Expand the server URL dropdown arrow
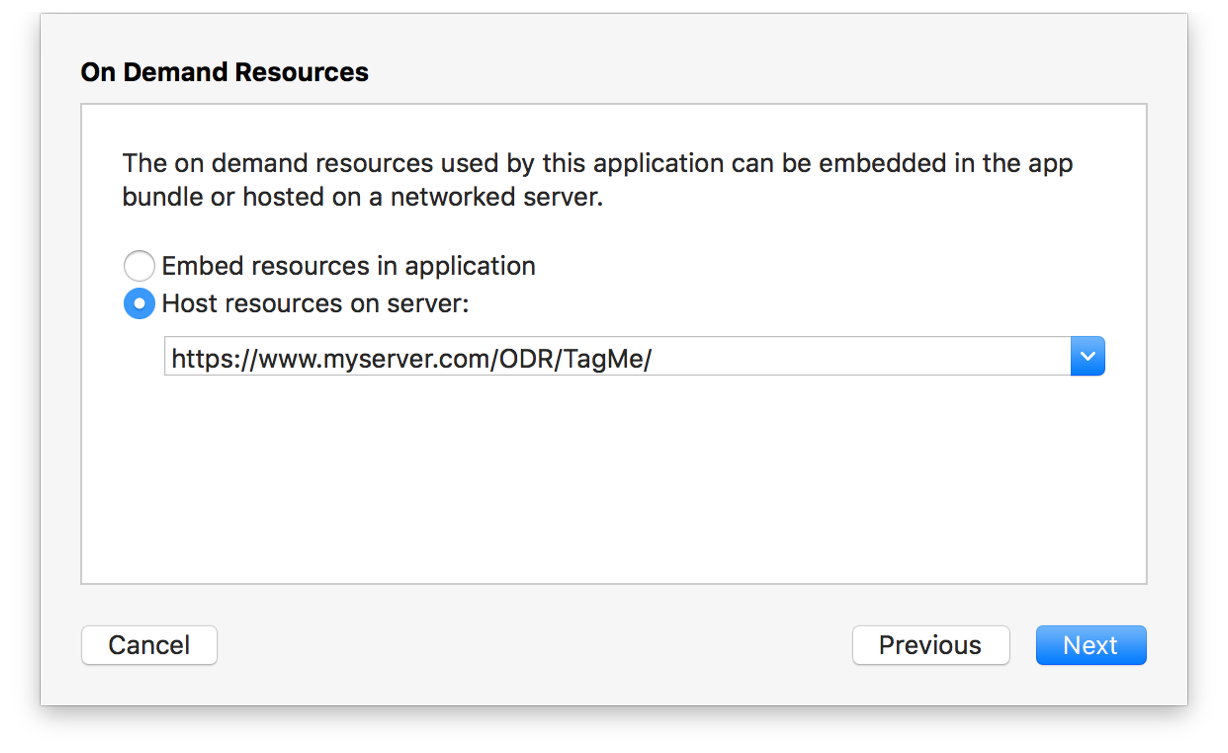The image size is (1228, 753). pyautogui.click(x=1087, y=356)
